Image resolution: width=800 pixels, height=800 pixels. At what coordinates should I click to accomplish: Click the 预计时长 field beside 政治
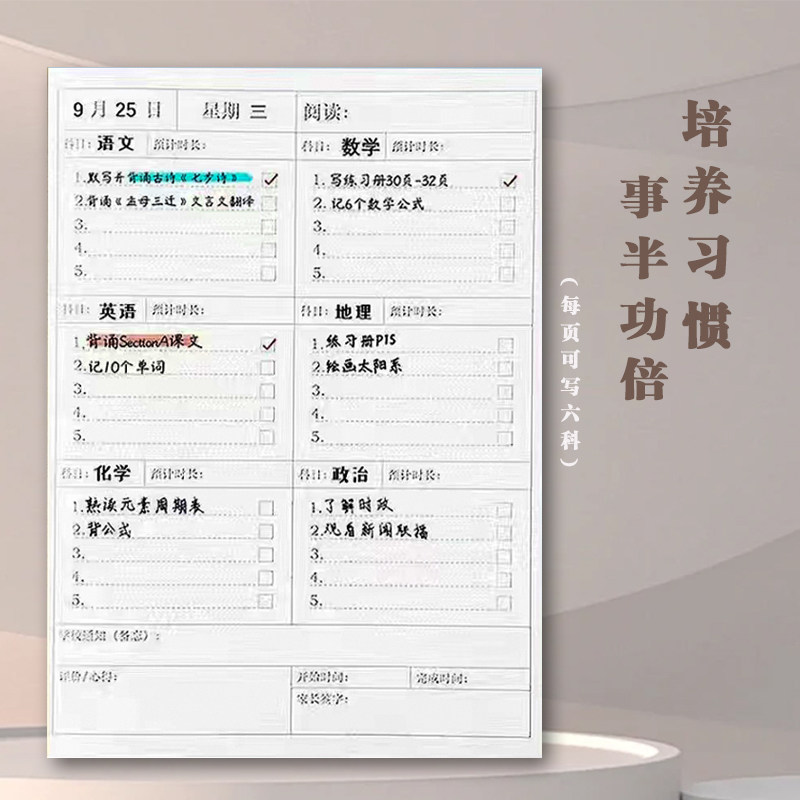click(x=456, y=476)
